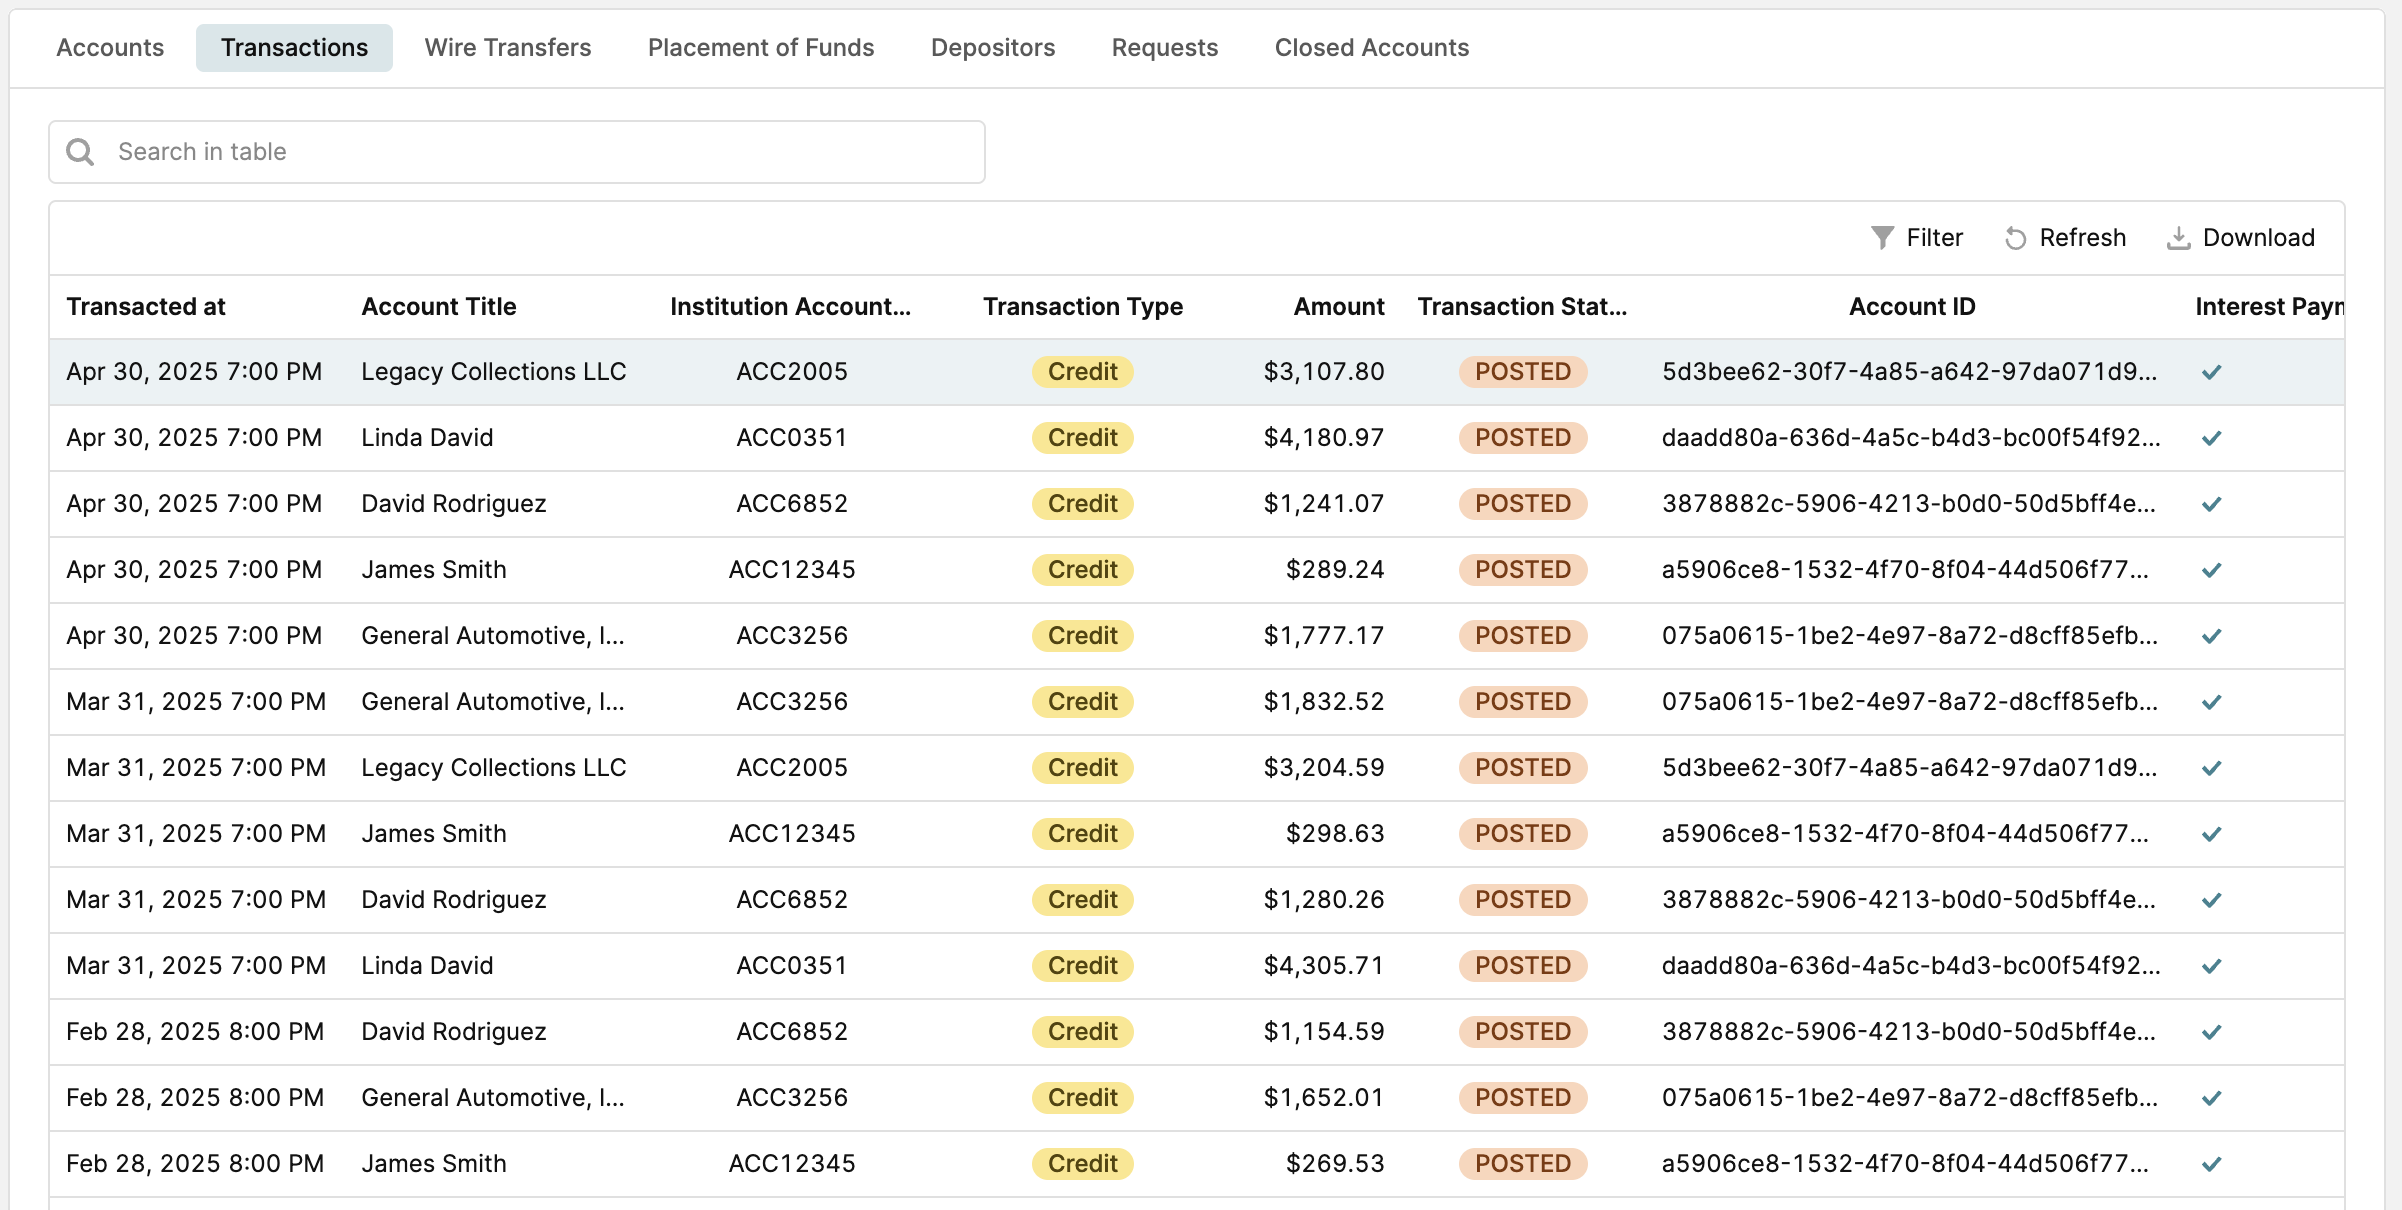This screenshot has width=2402, height=1210.
Task: Click ACC0351 in the $4,180.97 row
Action: pos(792,438)
